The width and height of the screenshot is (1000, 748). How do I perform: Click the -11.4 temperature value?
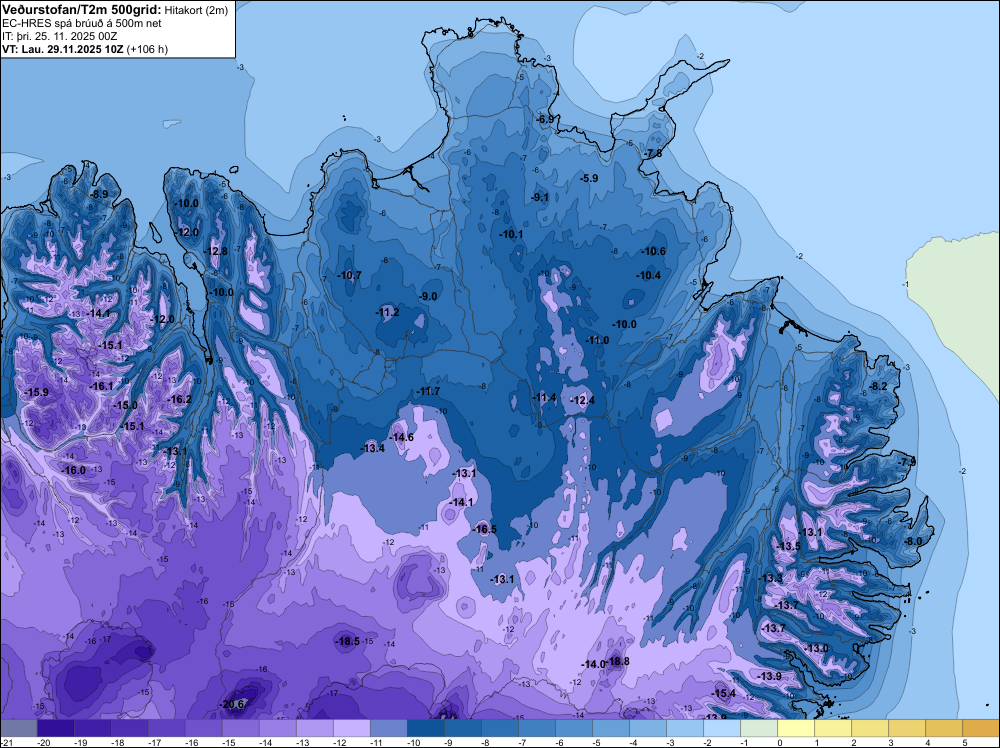[x=544, y=397]
